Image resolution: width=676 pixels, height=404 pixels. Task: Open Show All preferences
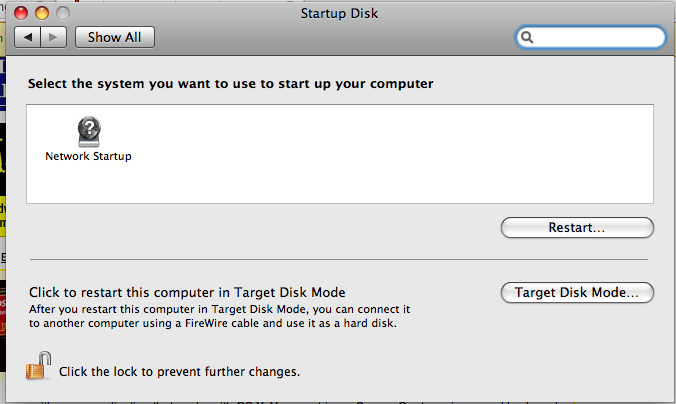[x=115, y=38]
